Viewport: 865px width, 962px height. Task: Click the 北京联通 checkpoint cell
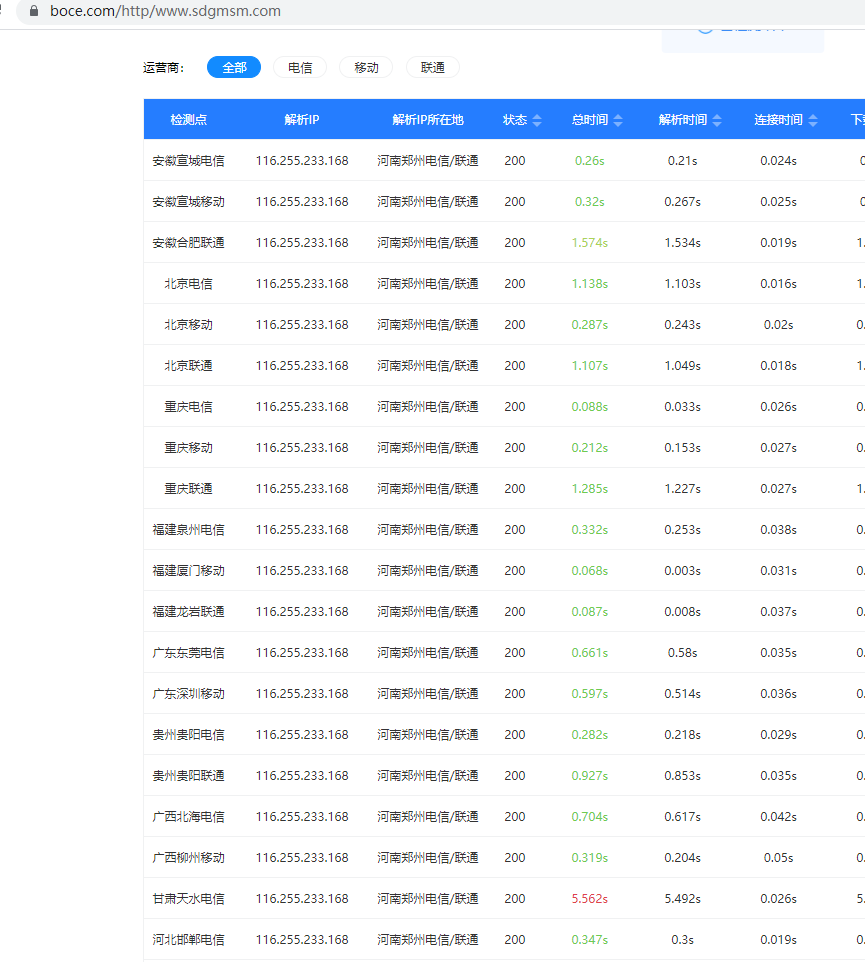pyautogui.click(x=188, y=366)
